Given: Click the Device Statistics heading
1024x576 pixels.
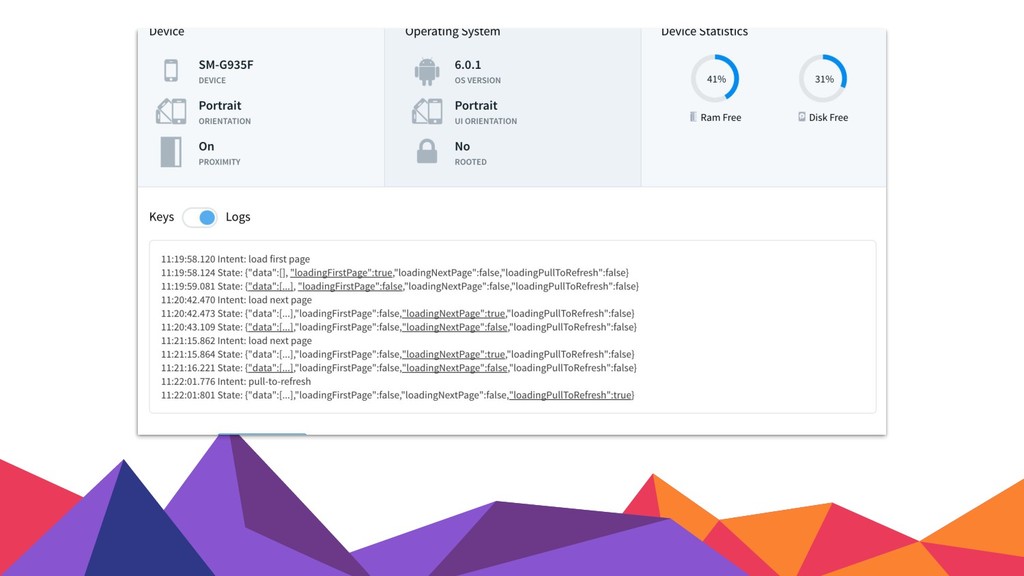Looking at the screenshot, I should point(705,31).
